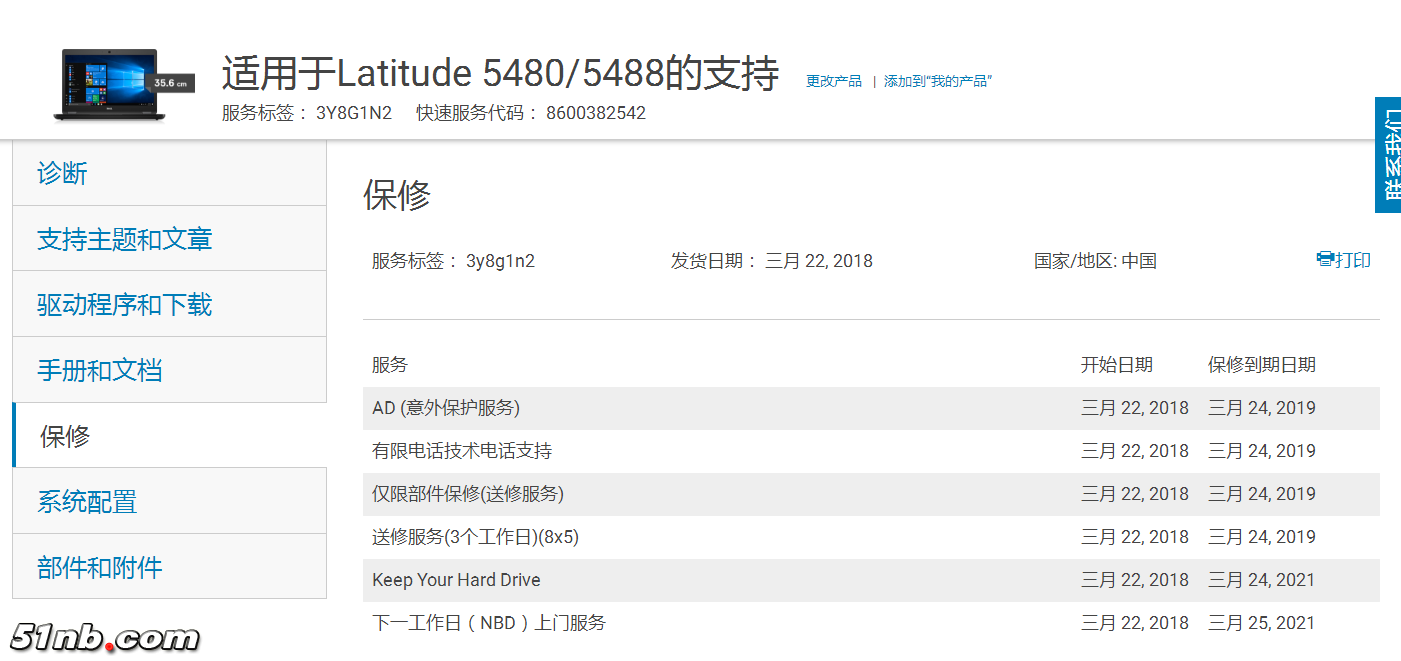Viewport: 1401px width, 661px height.
Task: Click the 保修到期日期 column header
Action: 1261,365
